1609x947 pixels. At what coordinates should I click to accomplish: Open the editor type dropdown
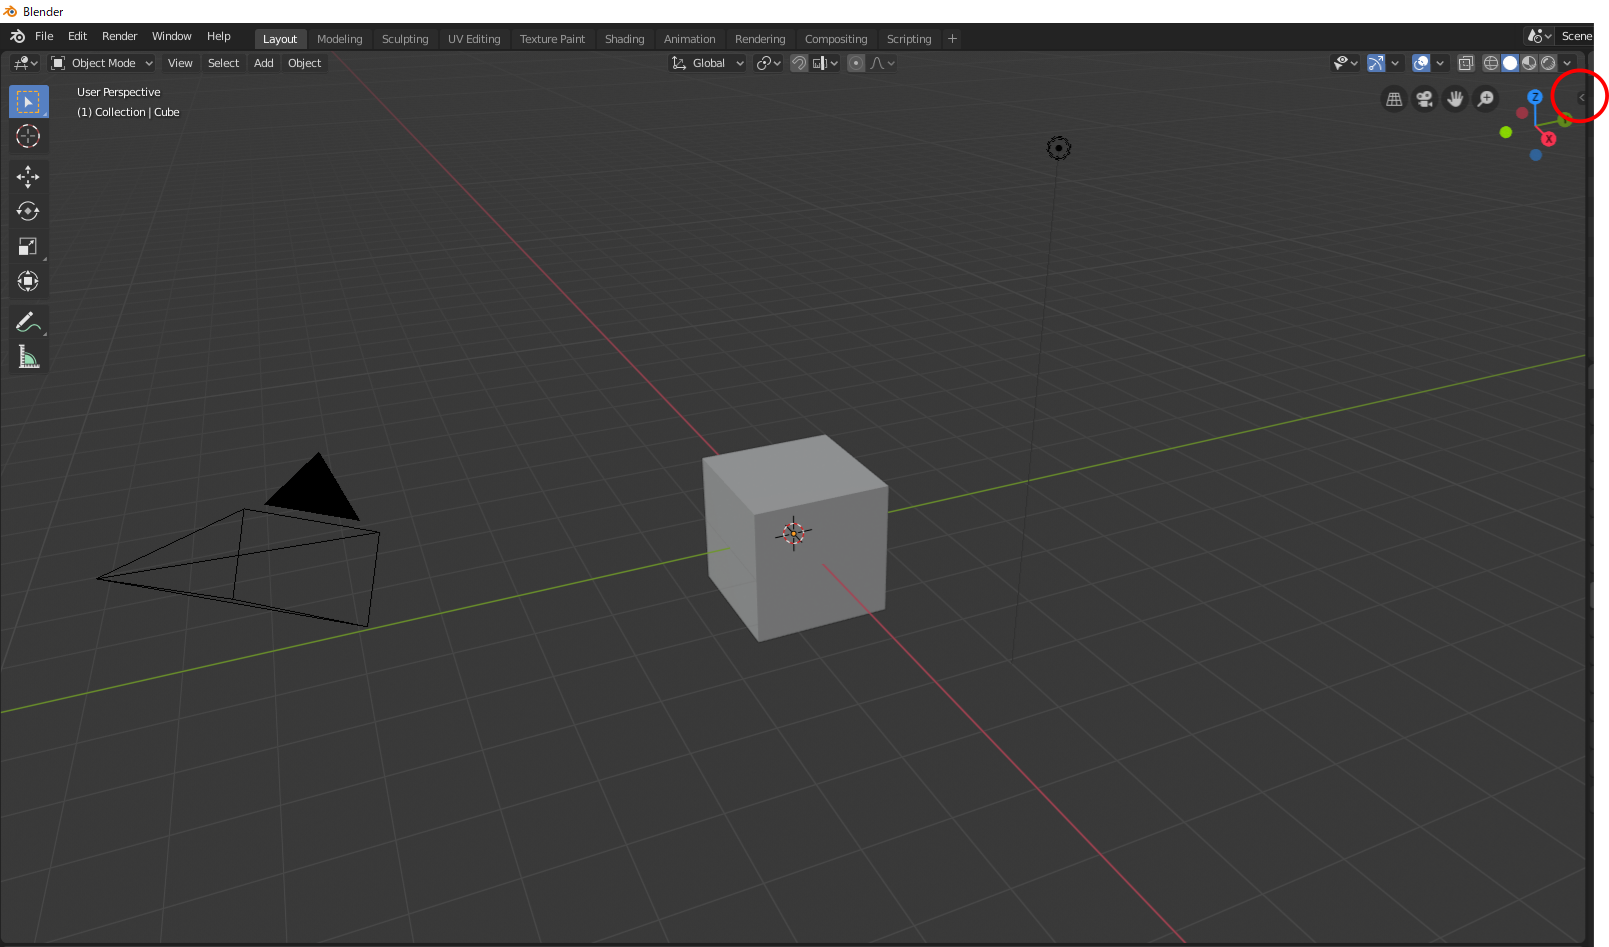(x=25, y=63)
